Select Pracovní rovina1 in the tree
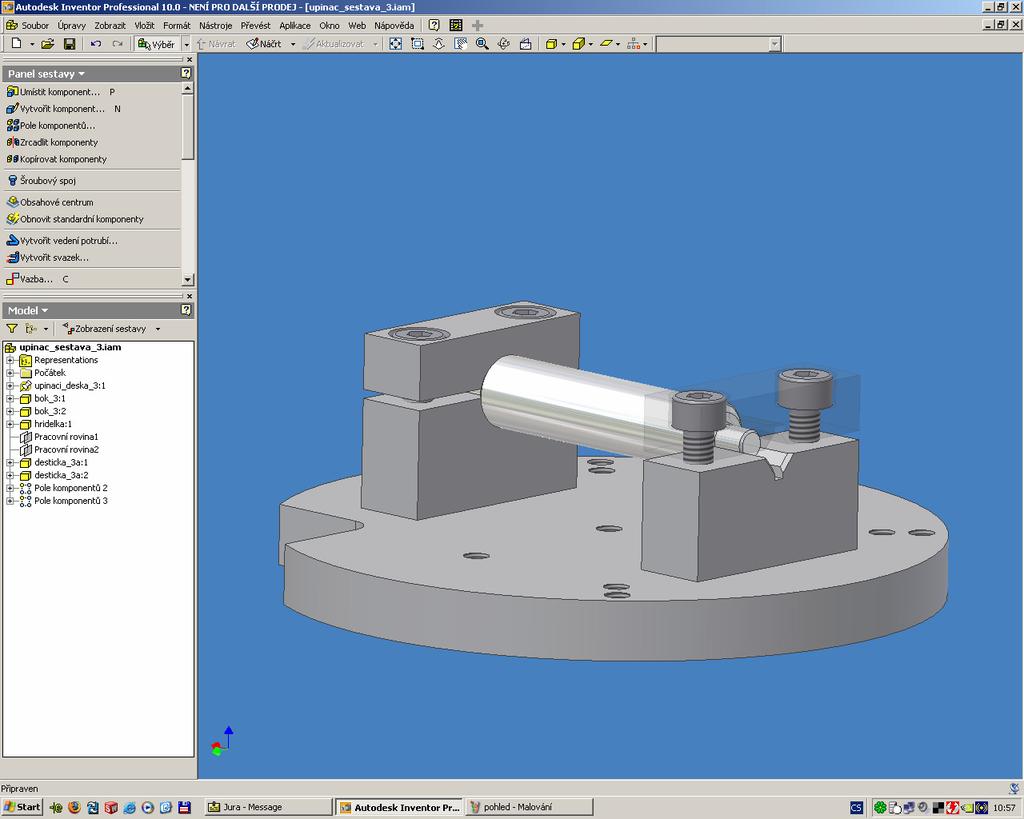 point(66,437)
